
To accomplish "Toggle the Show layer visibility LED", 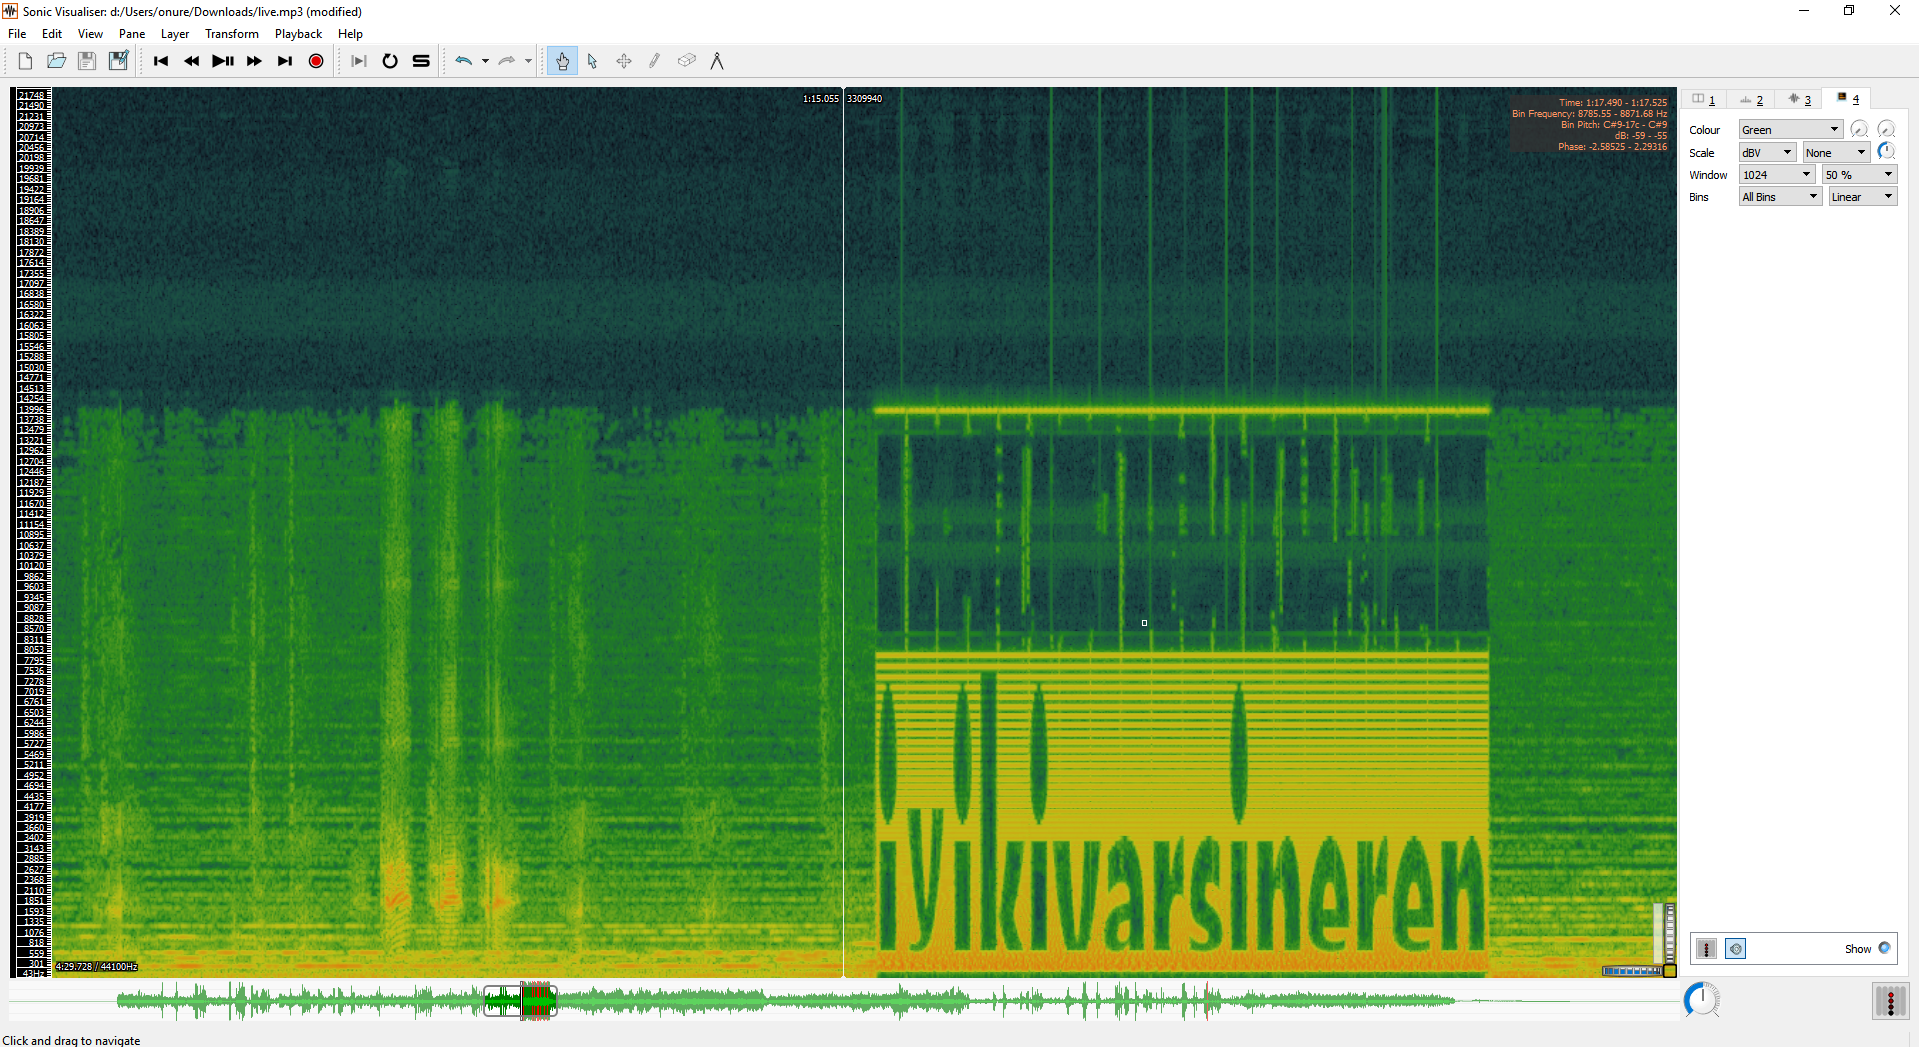I will (1884, 948).
